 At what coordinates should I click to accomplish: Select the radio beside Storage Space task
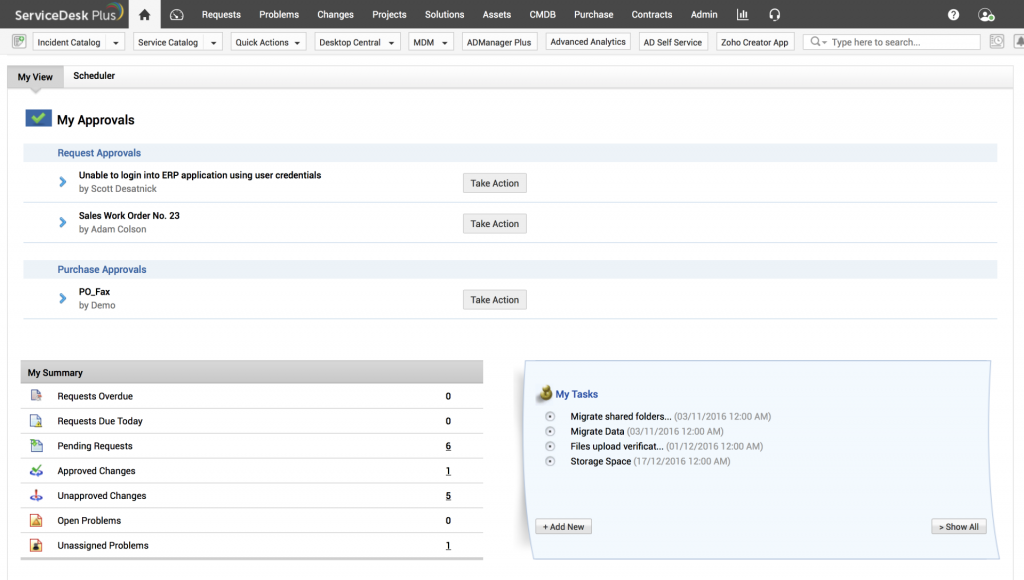pos(549,461)
